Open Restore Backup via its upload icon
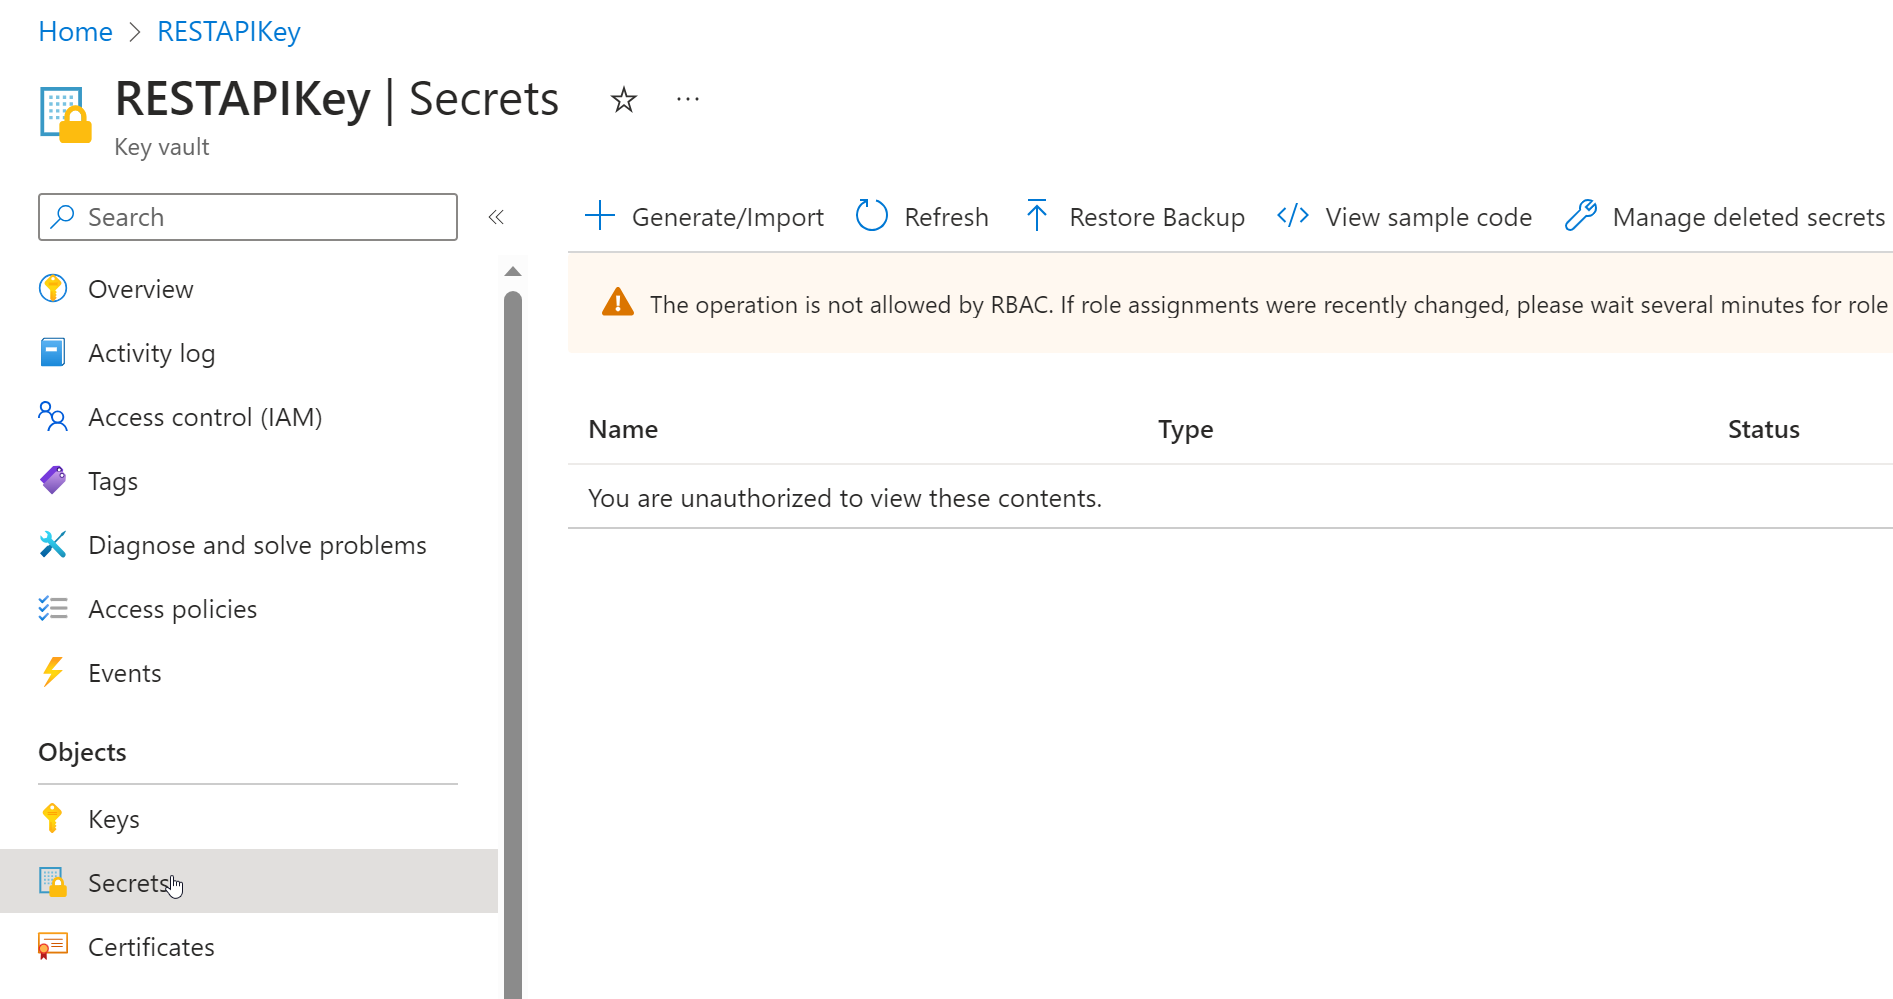 point(1037,216)
